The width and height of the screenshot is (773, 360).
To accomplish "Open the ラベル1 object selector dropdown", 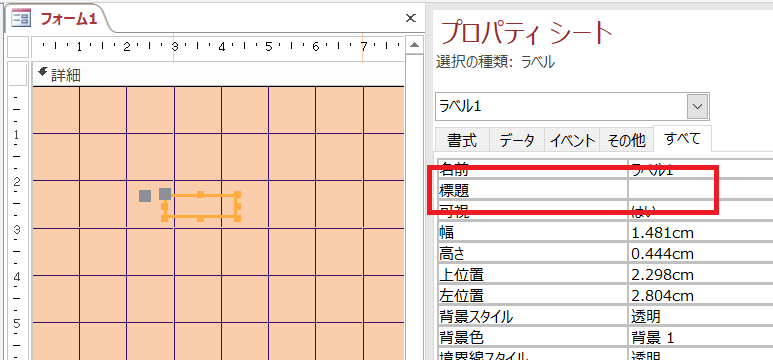I will coord(698,107).
